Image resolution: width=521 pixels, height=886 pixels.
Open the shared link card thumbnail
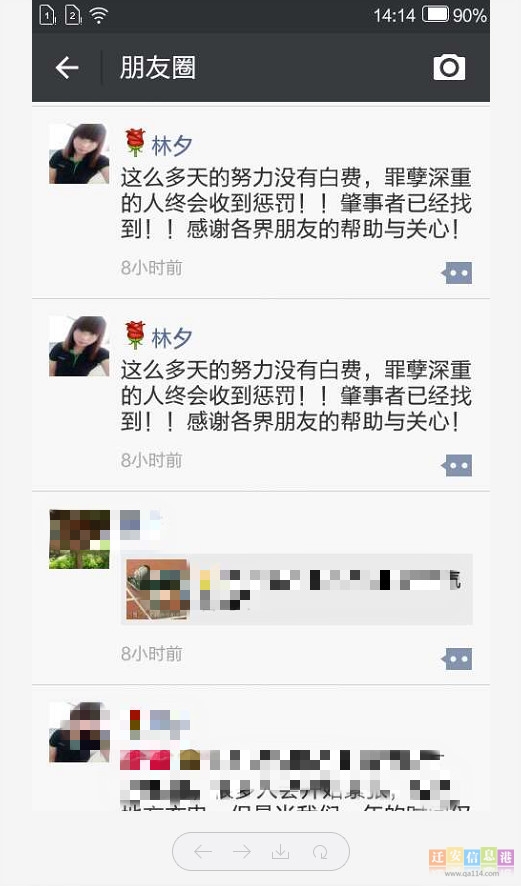pyautogui.click(x=158, y=589)
